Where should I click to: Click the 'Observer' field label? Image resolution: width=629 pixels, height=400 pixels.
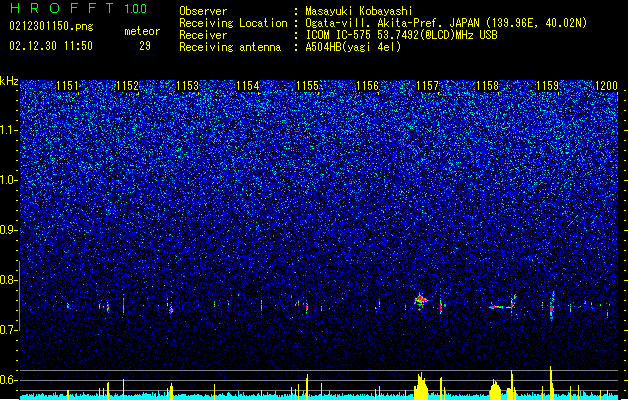point(203,11)
